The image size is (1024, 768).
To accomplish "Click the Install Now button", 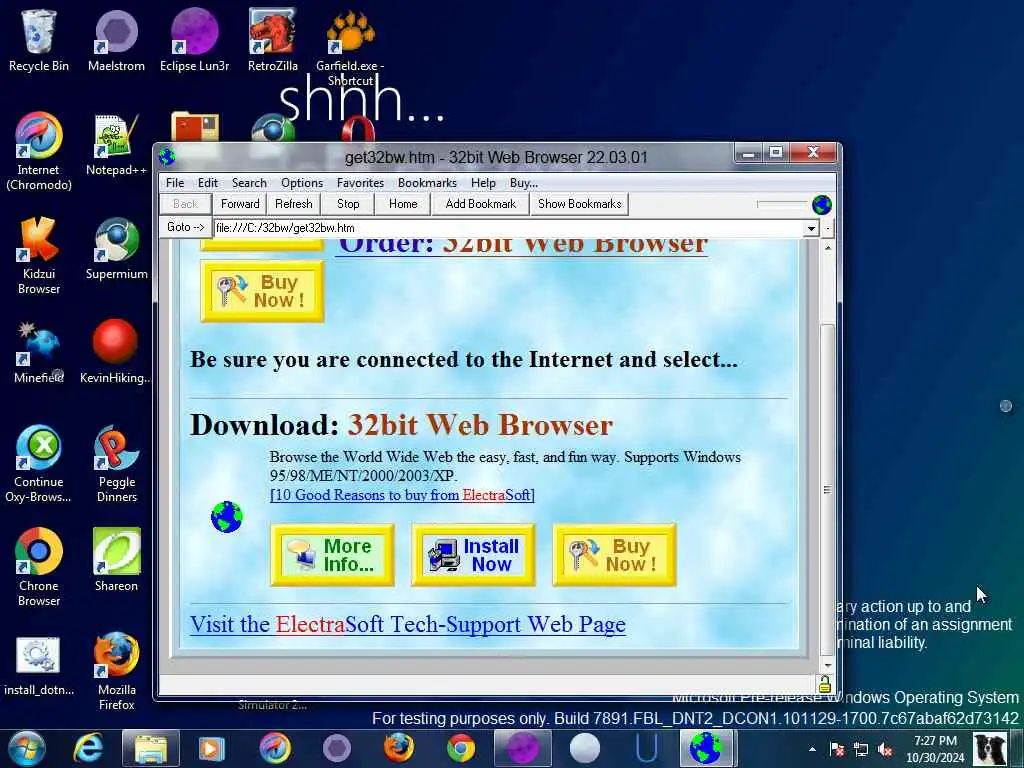I will coord(473,555).
